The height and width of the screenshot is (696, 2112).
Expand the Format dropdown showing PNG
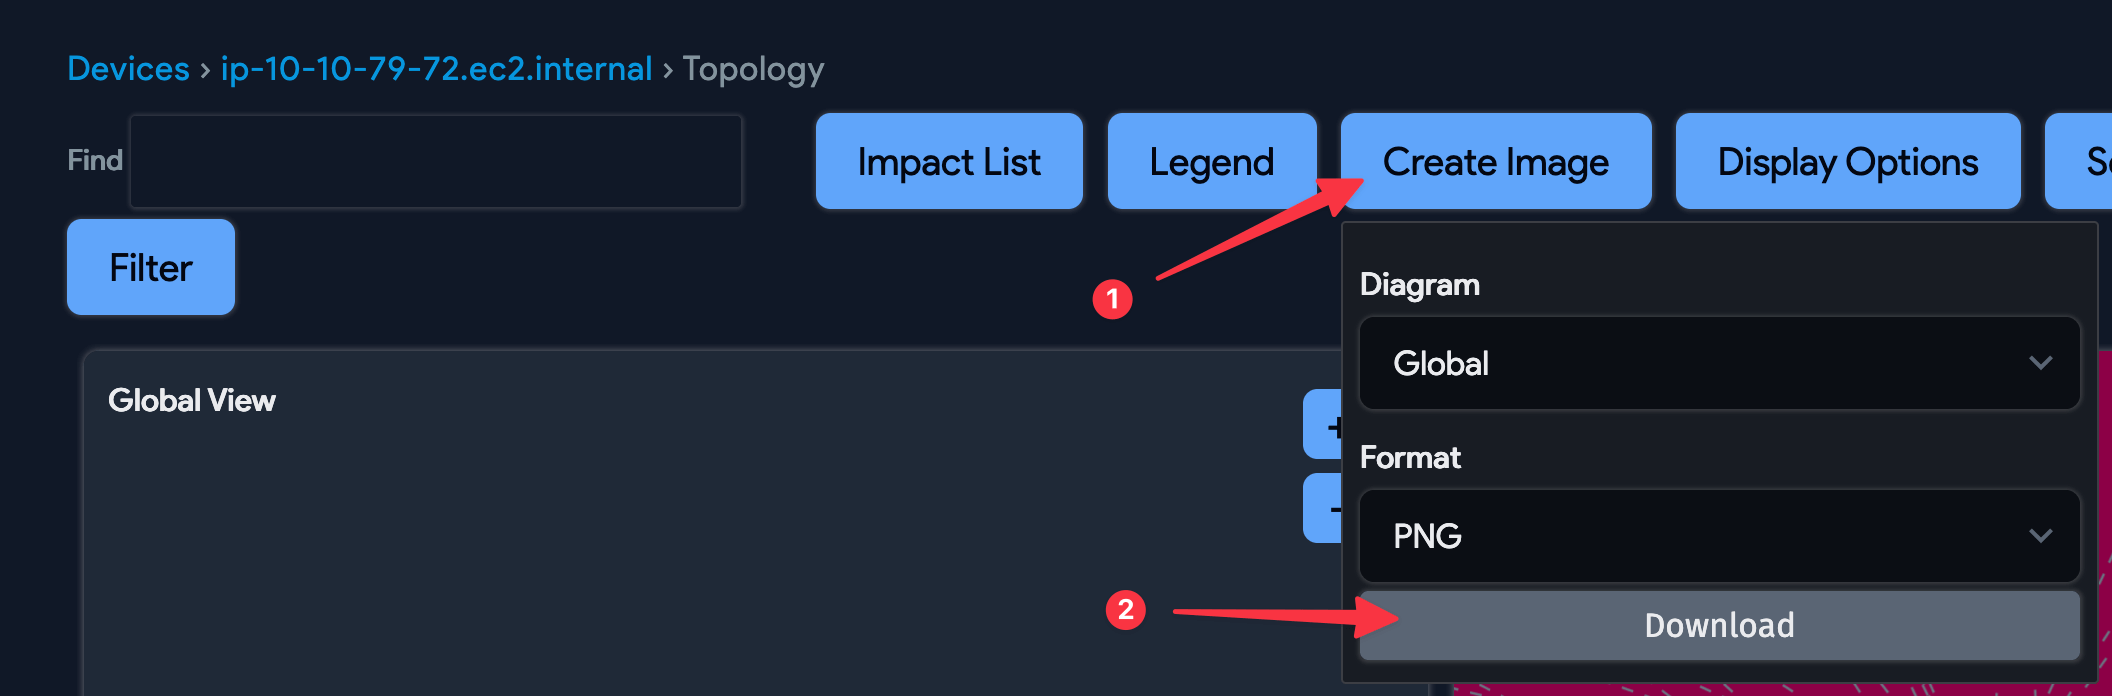(1718, 537)
